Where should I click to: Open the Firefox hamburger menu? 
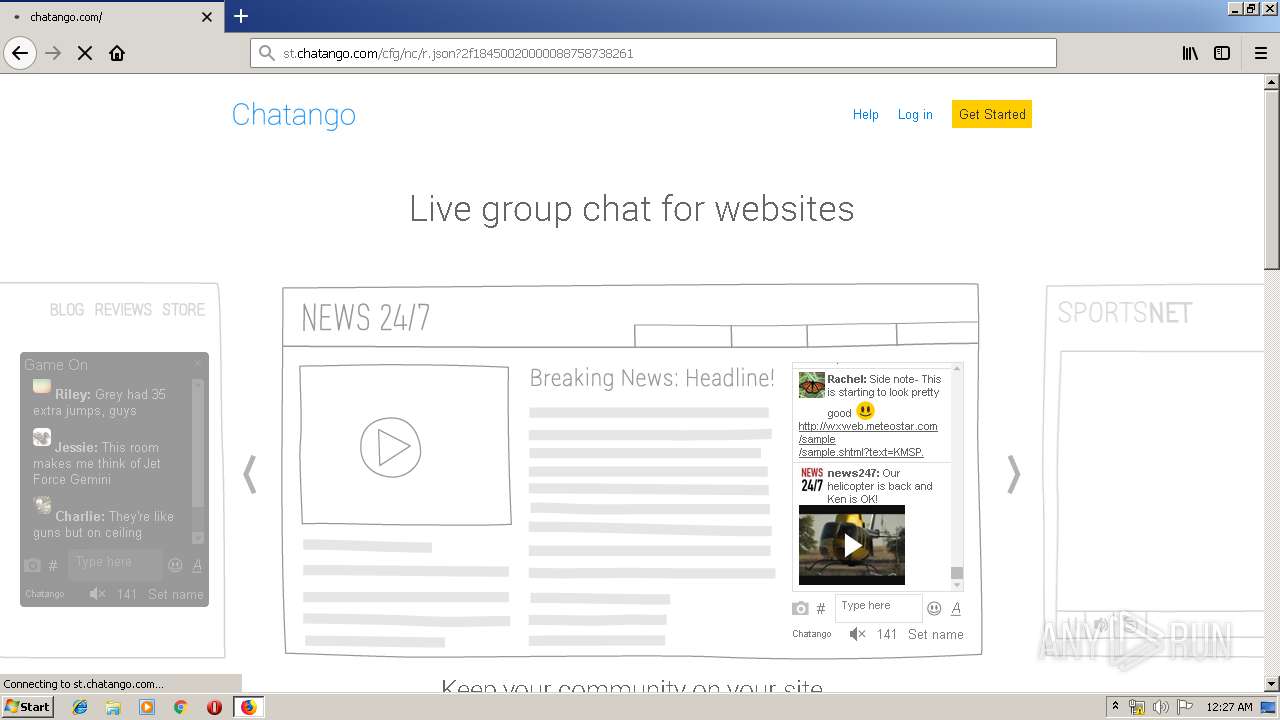tap(1260, 53)
